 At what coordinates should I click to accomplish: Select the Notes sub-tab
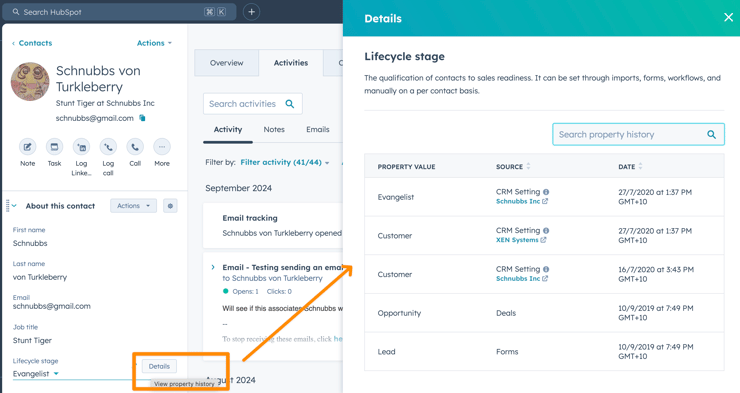[x=274, y=129]
